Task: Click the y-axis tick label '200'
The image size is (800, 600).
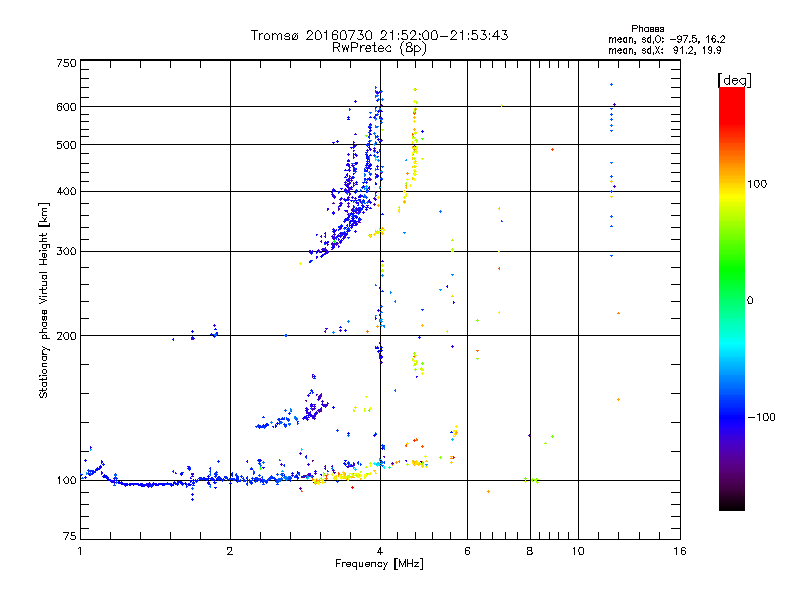Action: (x=66, y=336)
